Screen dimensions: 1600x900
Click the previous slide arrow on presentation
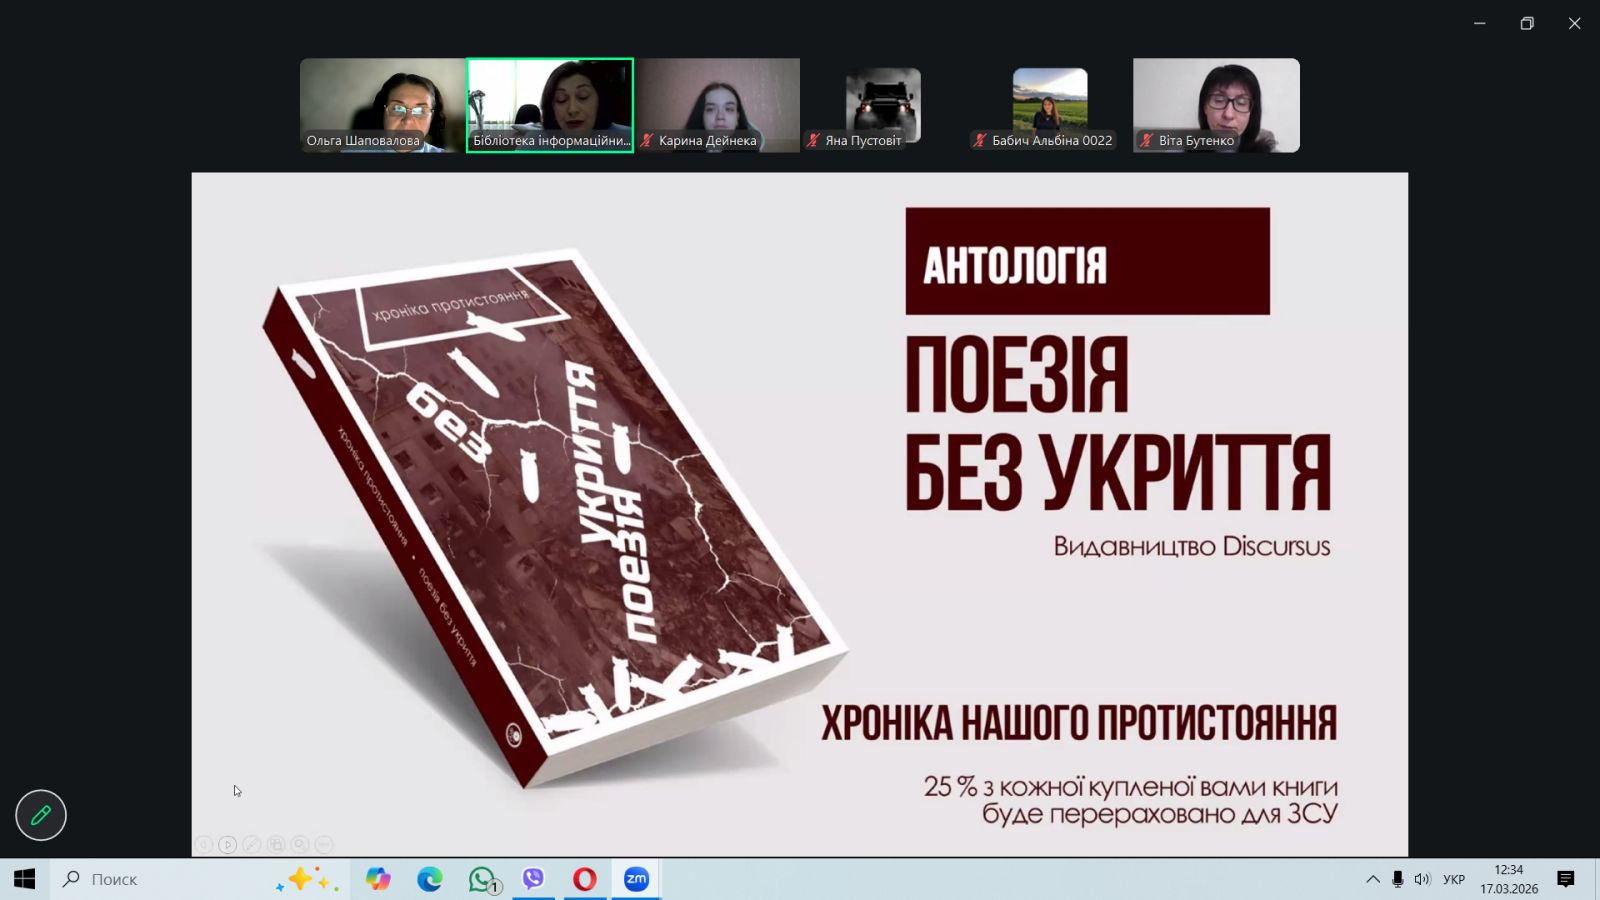point(204,845)
